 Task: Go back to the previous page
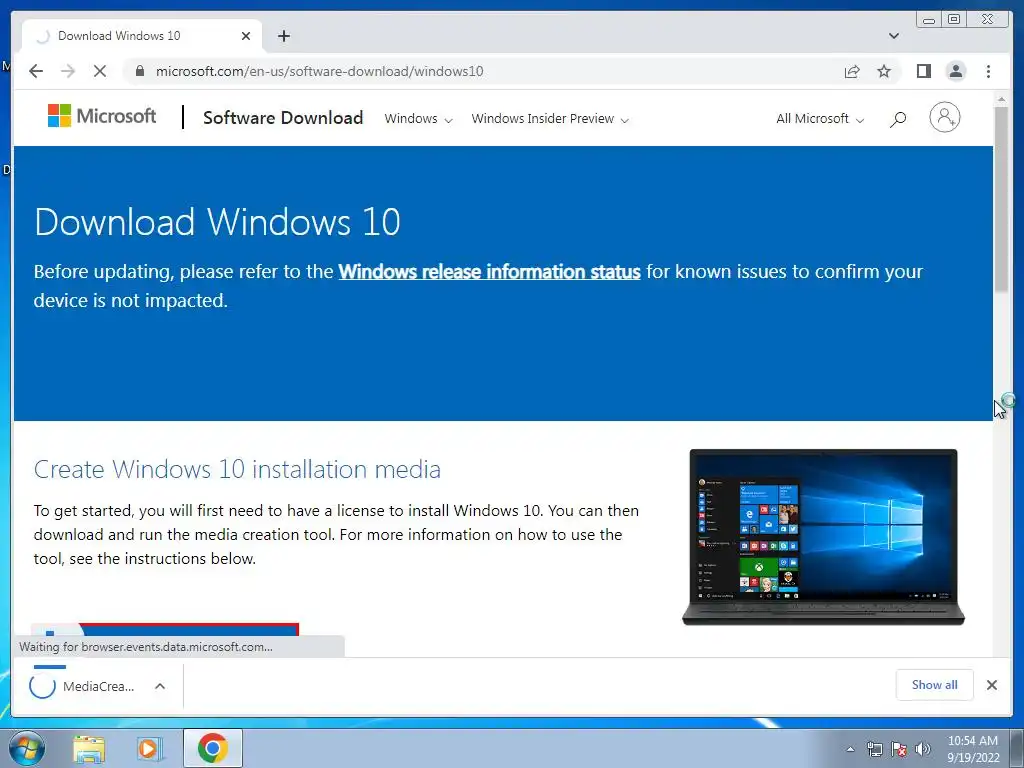36,71
